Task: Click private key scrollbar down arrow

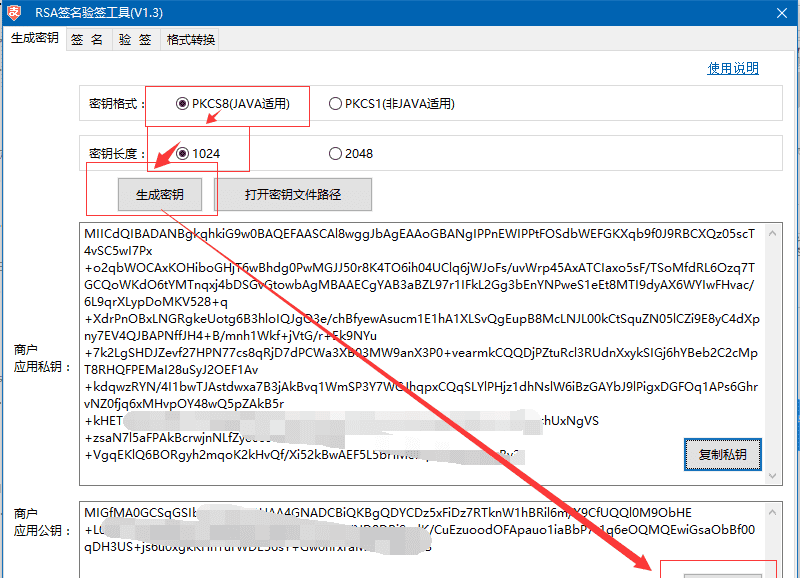Action: (x=772, y=475)
